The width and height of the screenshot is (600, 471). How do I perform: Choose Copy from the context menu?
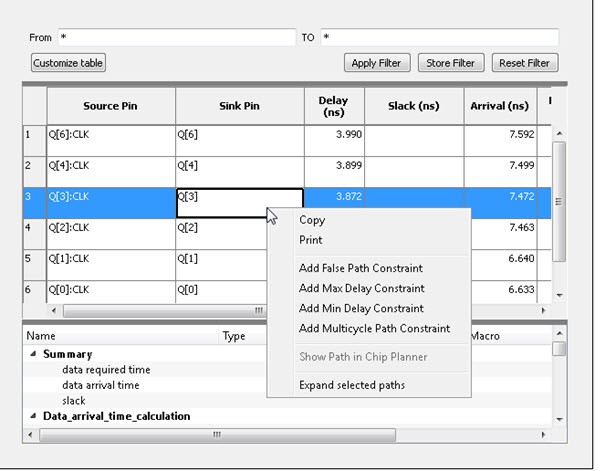[312, 220]
